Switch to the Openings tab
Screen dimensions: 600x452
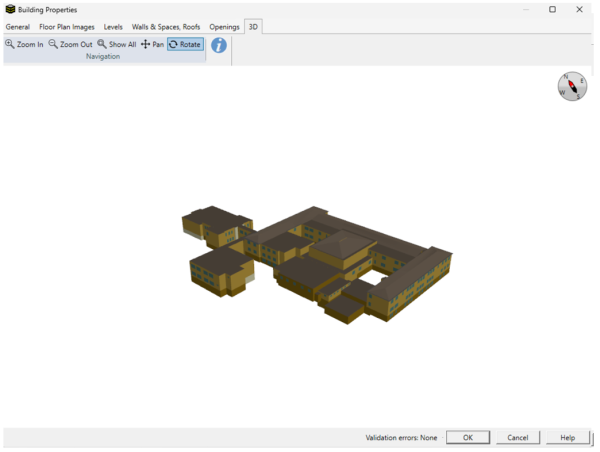[x=224, y=27]
